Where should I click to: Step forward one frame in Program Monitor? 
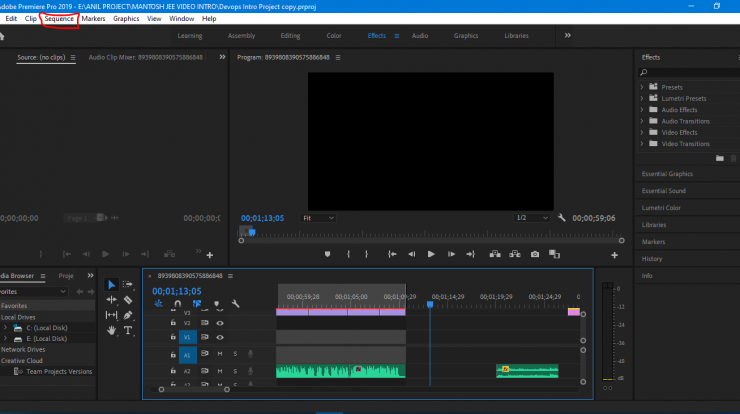click(x=451, y=254)
